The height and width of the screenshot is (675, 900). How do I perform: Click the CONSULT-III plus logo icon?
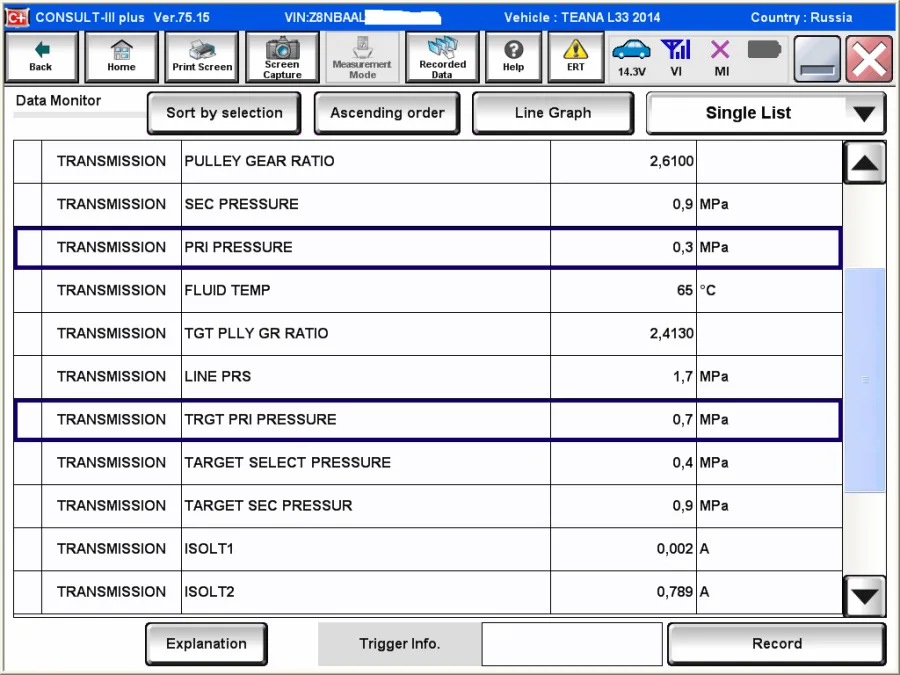pyautogui.click(x=16, y=17)
